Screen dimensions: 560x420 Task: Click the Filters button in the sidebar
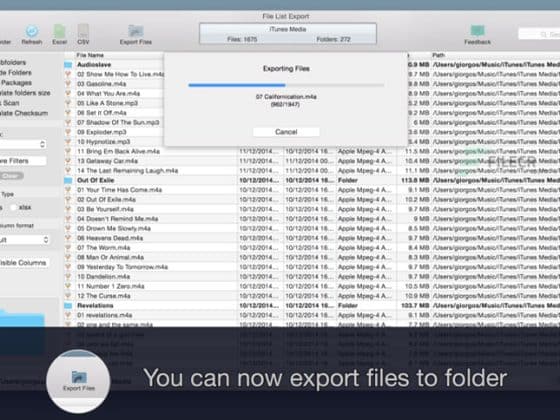click(x=23, y=161)
